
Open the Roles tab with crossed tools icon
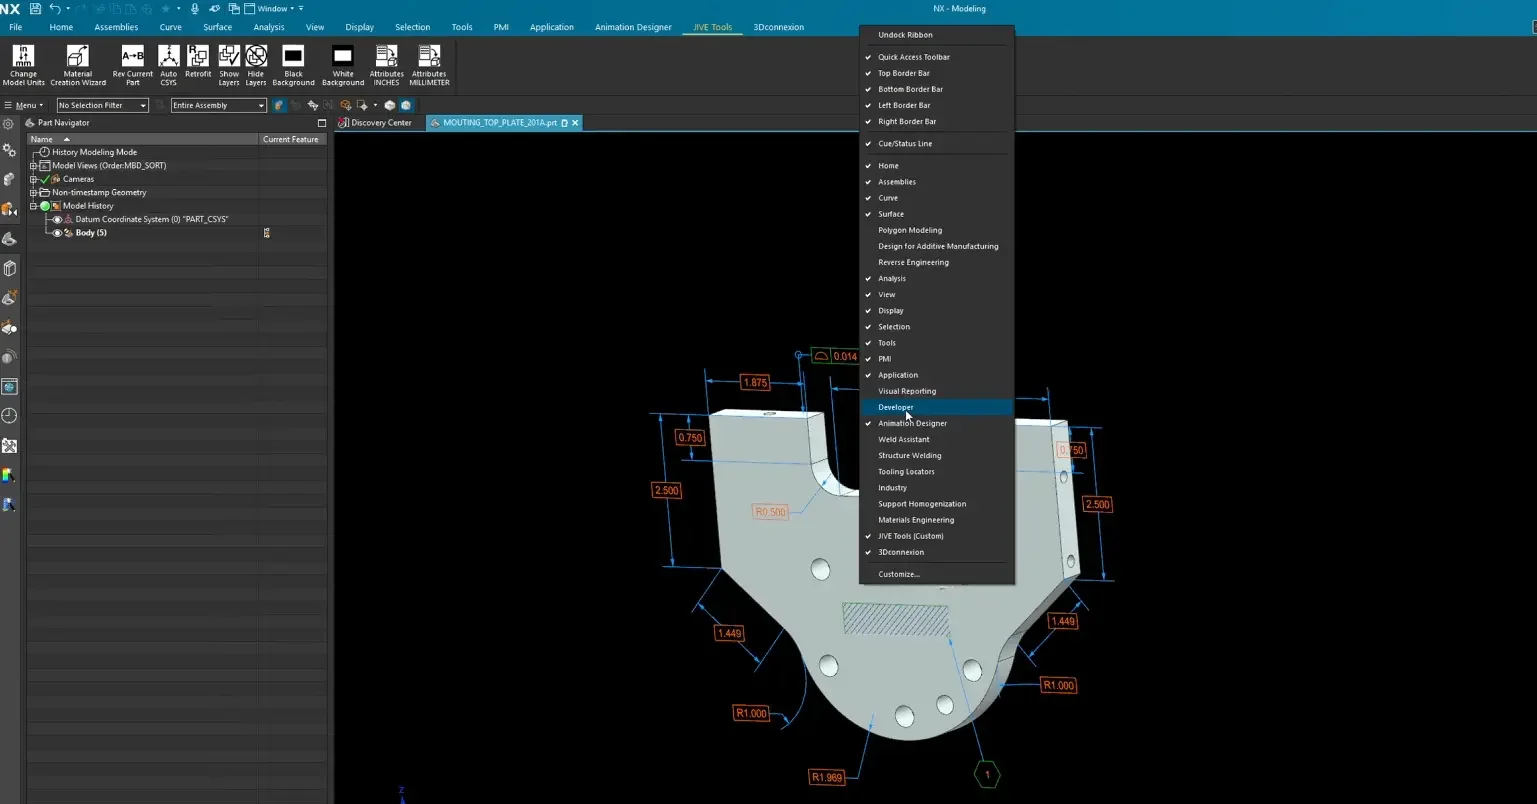[9, 445]
